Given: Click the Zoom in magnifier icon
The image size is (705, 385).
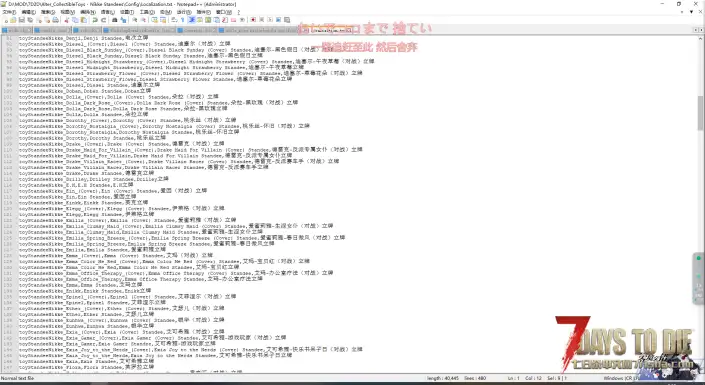Looking at the screenshot, I should tap(135, 20).
